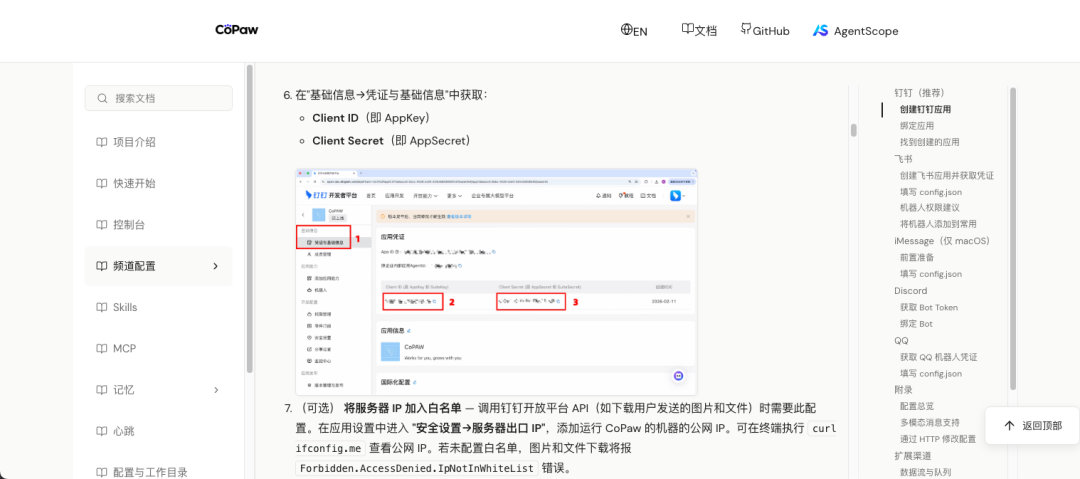Click the bold Client Secret text
Screen dimensions: 1080x479
click(x=348, y=141)
